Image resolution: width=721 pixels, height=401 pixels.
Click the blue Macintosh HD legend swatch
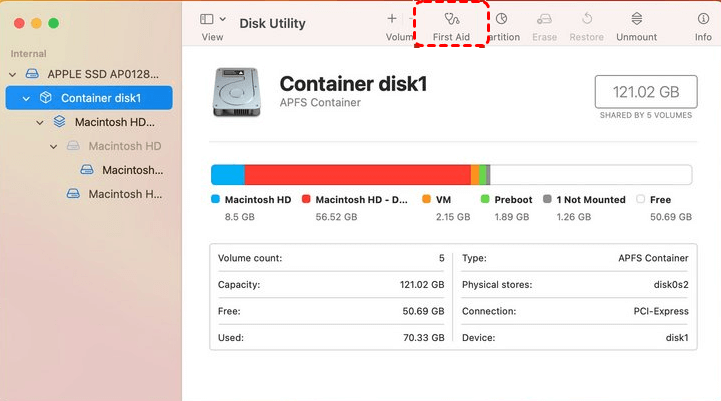tap(215, 200)
